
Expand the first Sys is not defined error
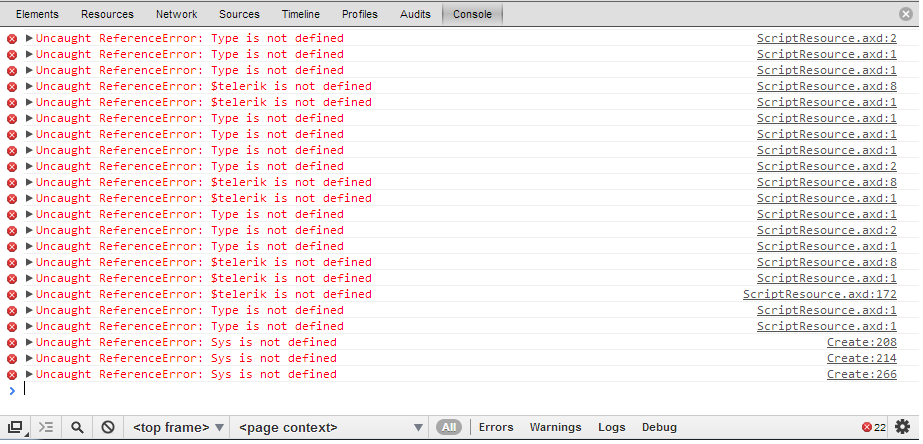point(30,342)
